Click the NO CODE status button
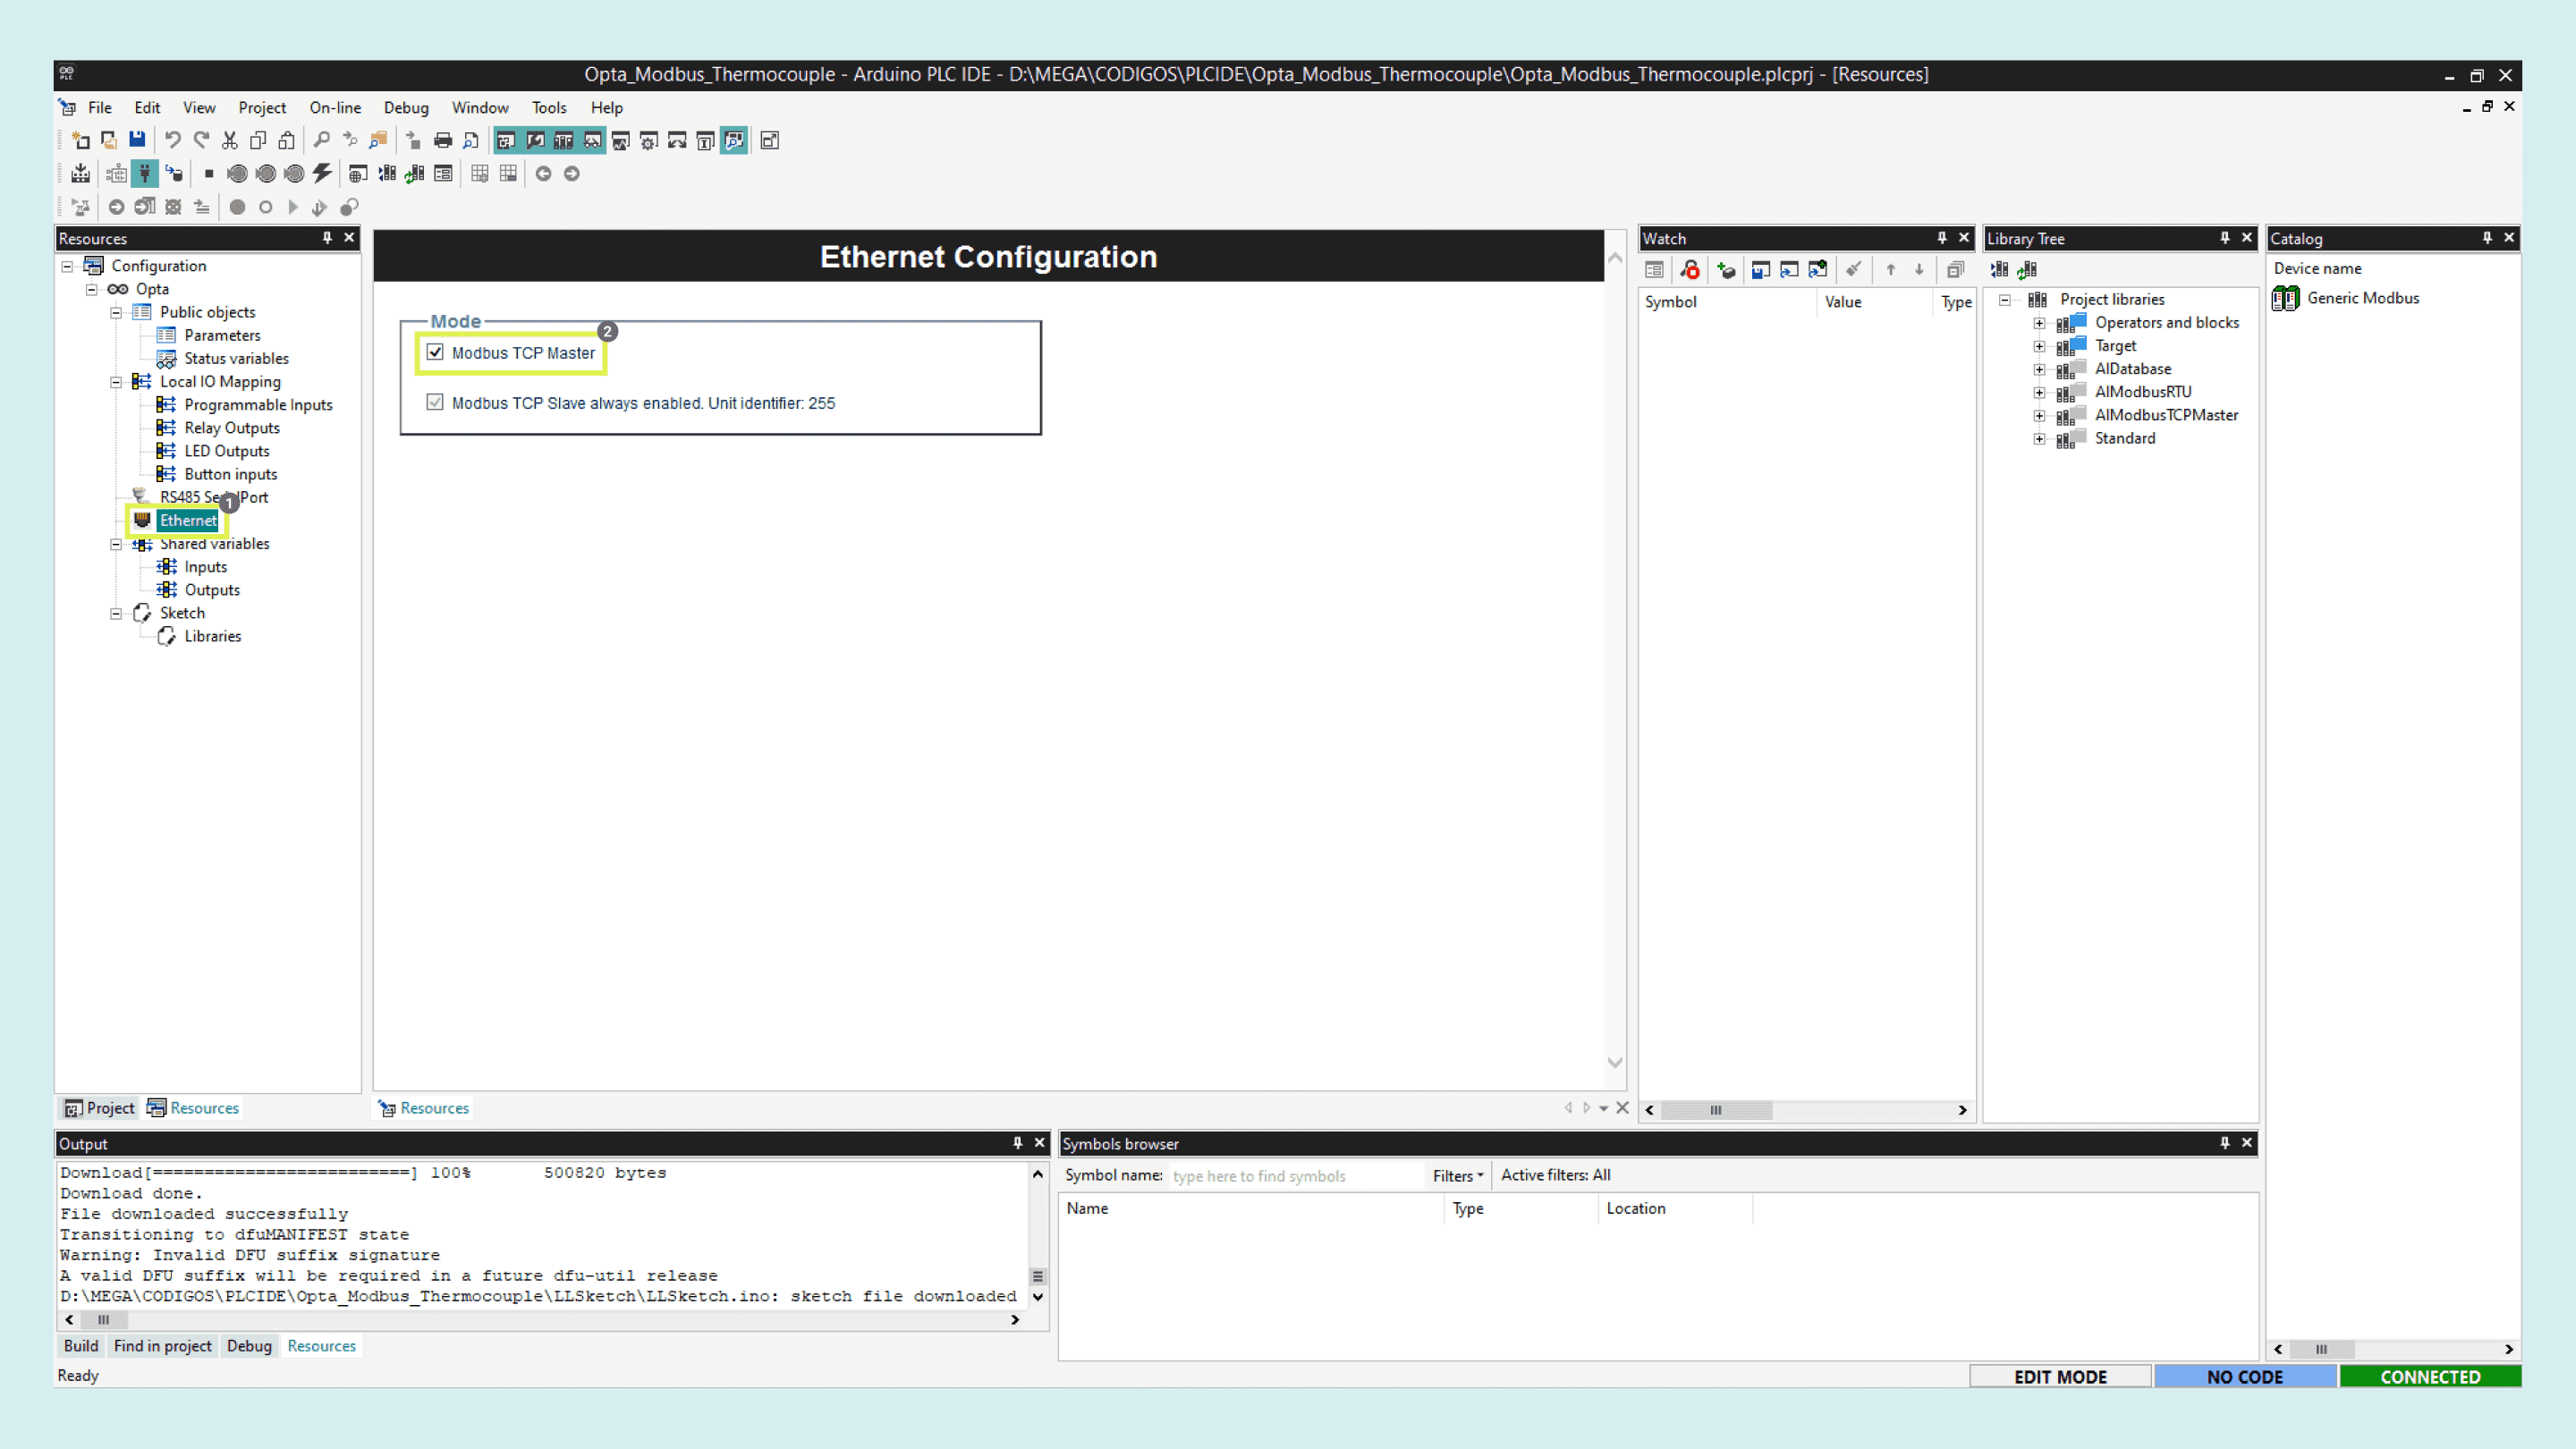The height and width of the screenshot is (1449, 2576). [x=2246, y=1376]
